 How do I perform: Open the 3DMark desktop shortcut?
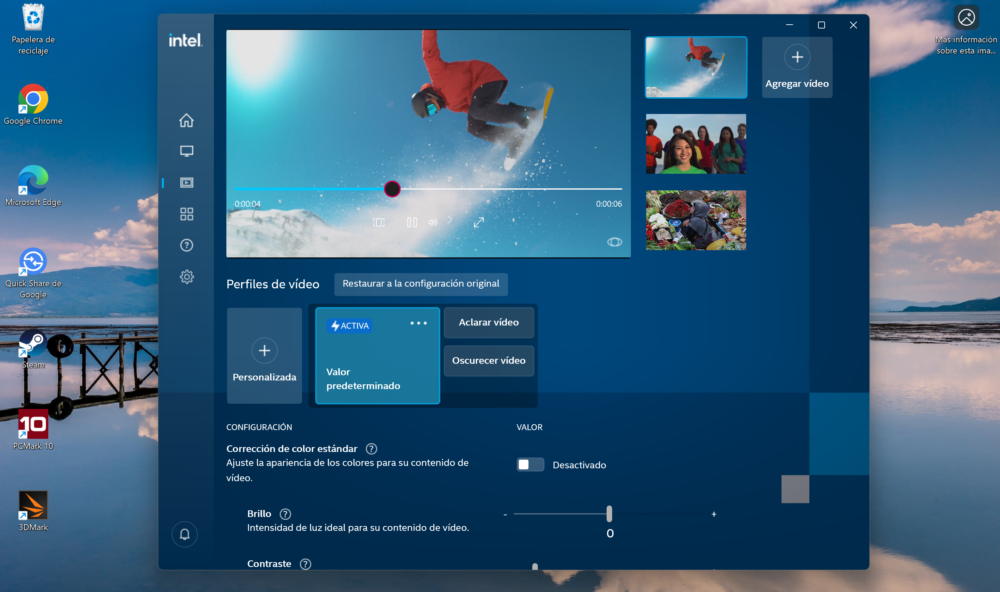[x=33, y=510]
